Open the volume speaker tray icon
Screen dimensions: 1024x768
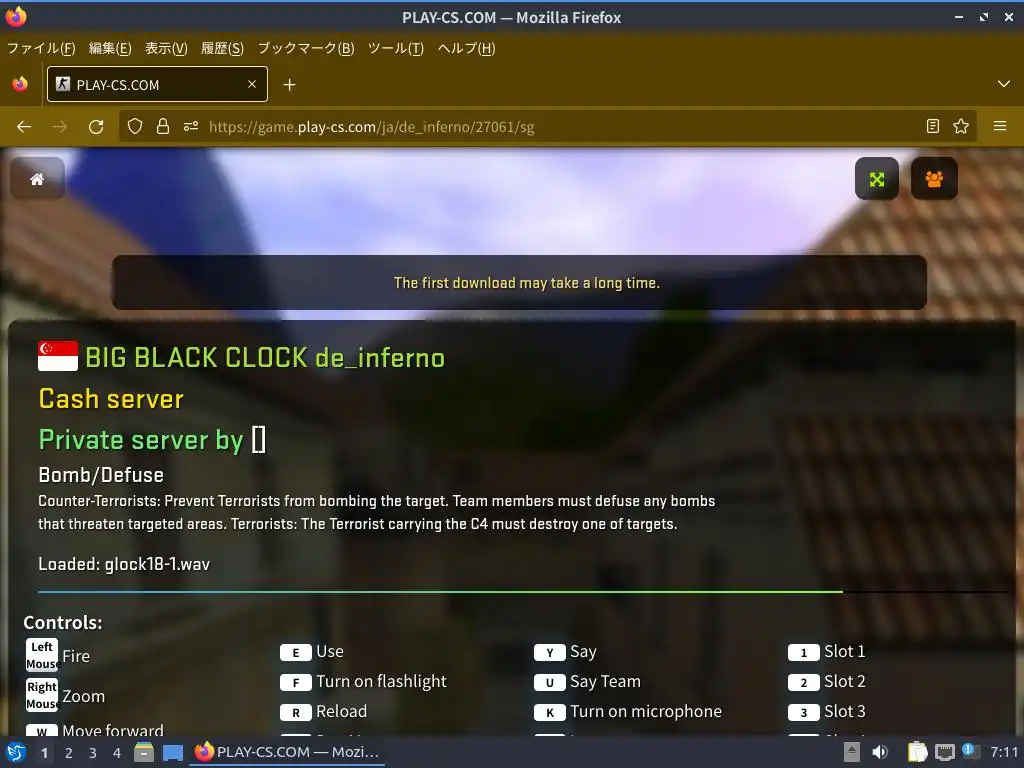(880, 752)
